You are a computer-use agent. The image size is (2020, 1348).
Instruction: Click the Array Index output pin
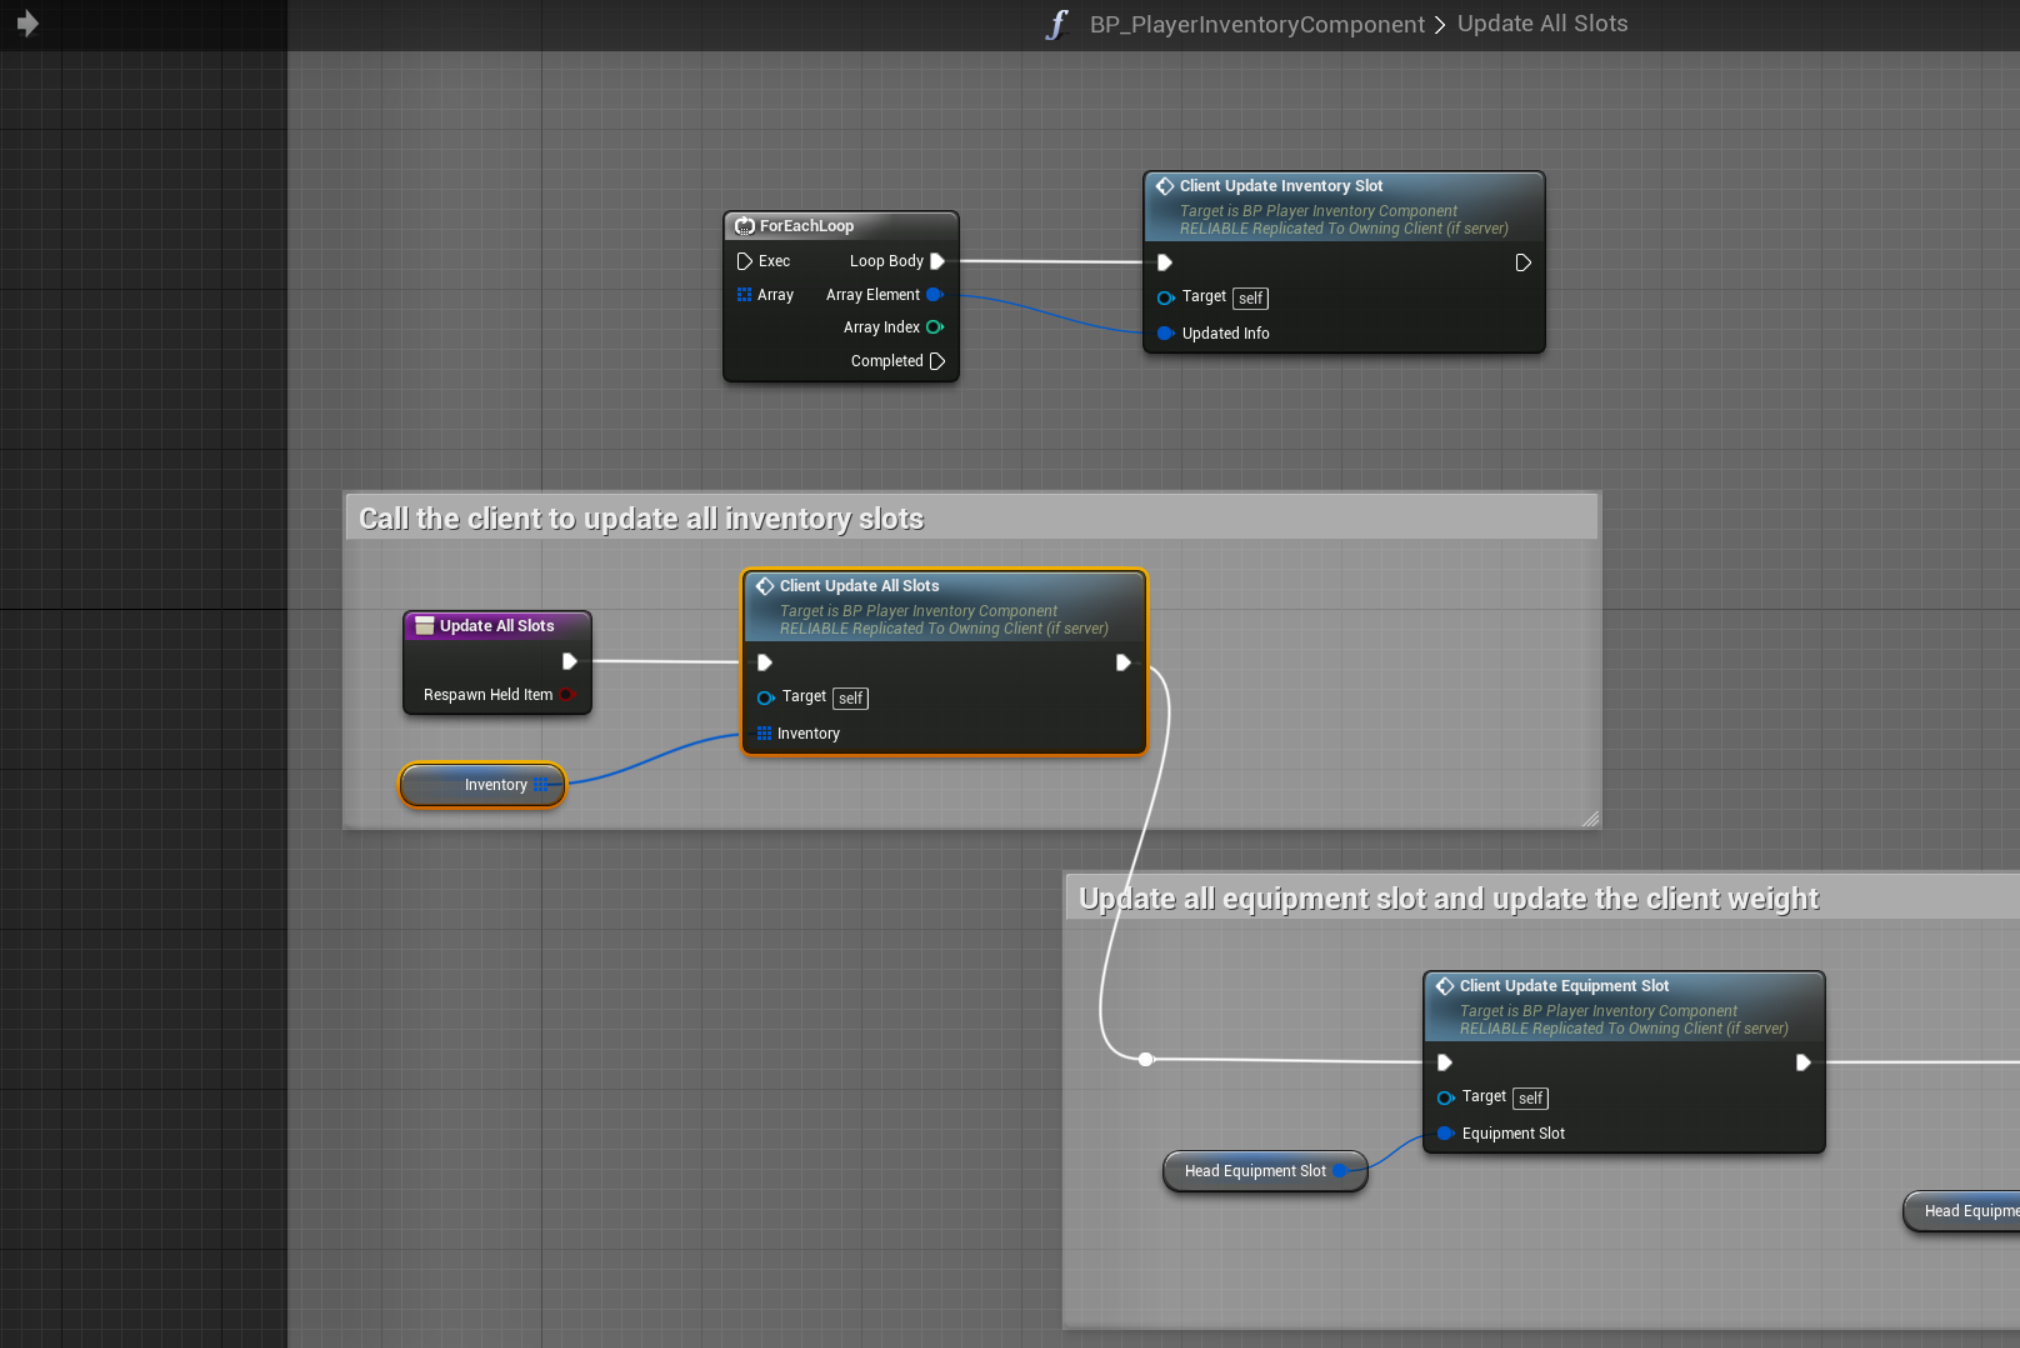click(934, 327)
